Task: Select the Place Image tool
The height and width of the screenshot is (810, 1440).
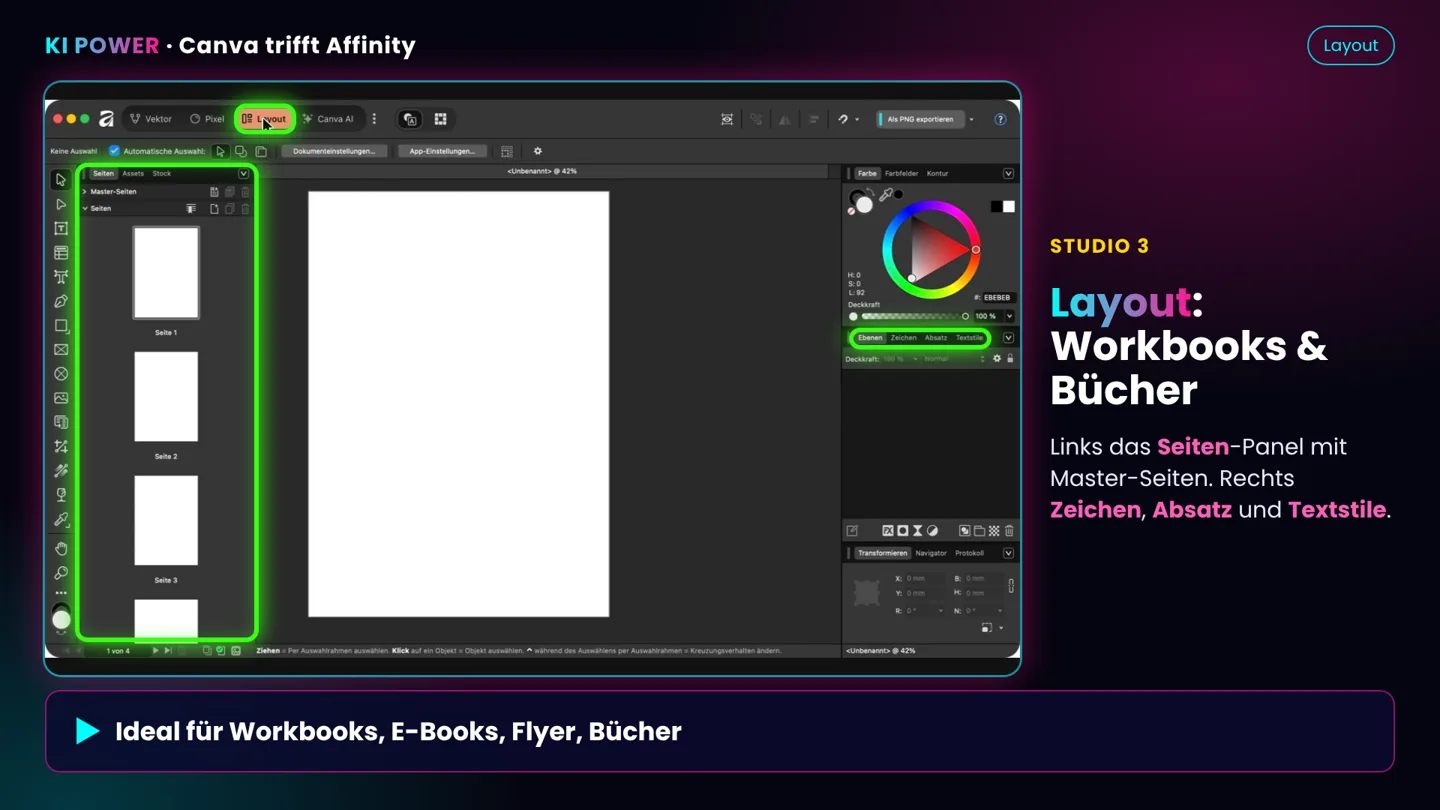Action: click(61, 398)
